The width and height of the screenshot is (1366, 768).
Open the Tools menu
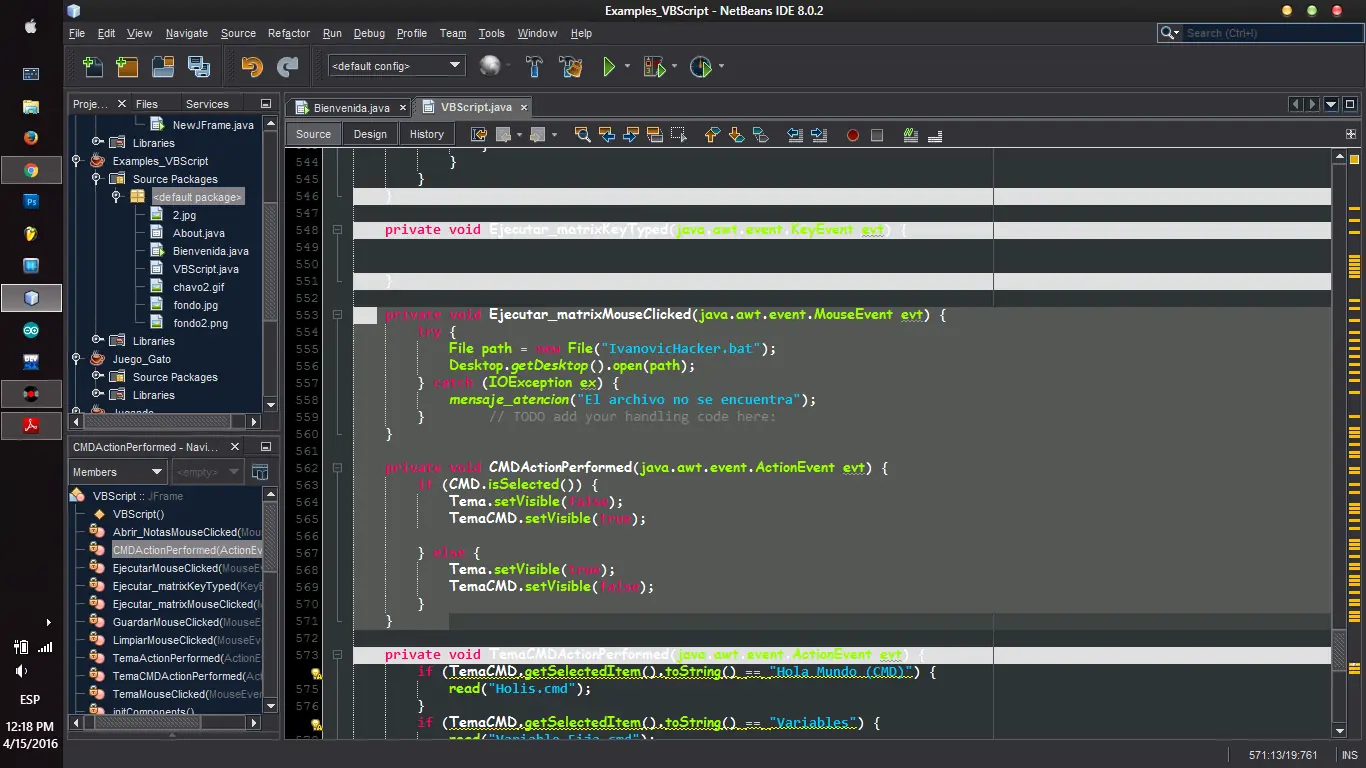491,33
